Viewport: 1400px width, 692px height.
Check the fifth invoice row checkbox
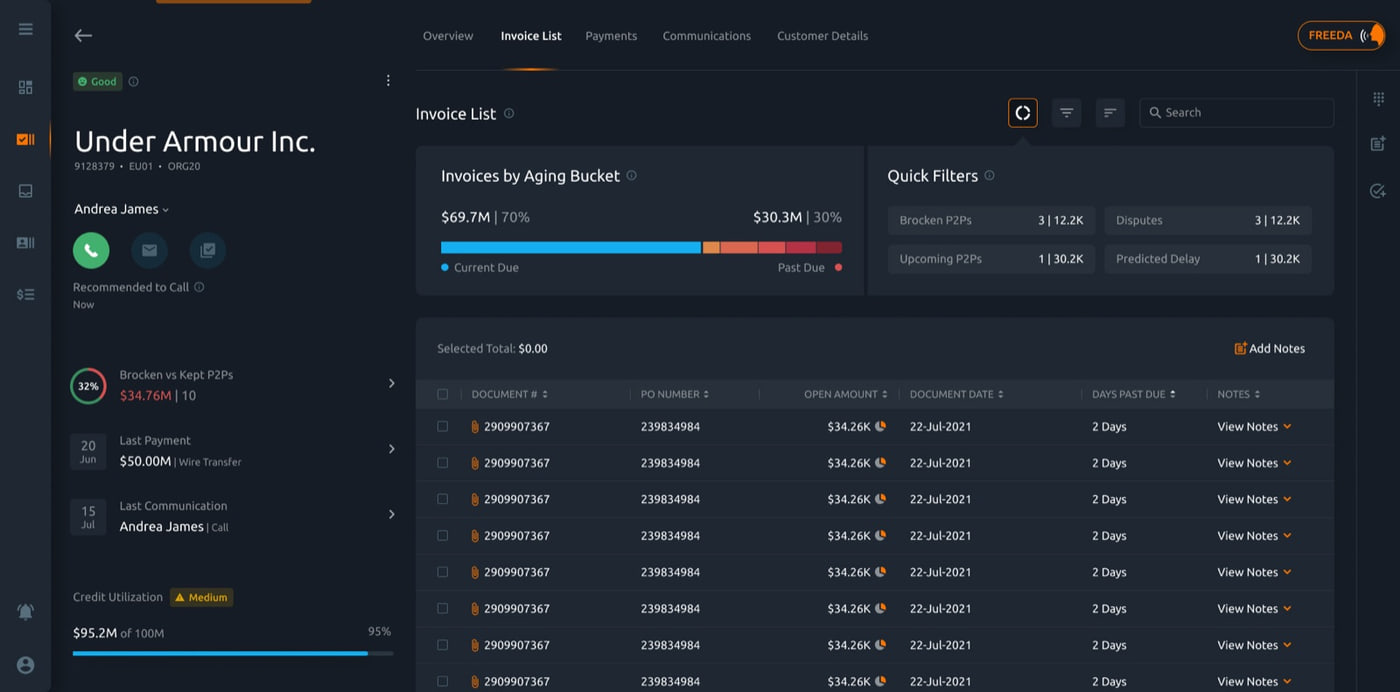(443, 572)
